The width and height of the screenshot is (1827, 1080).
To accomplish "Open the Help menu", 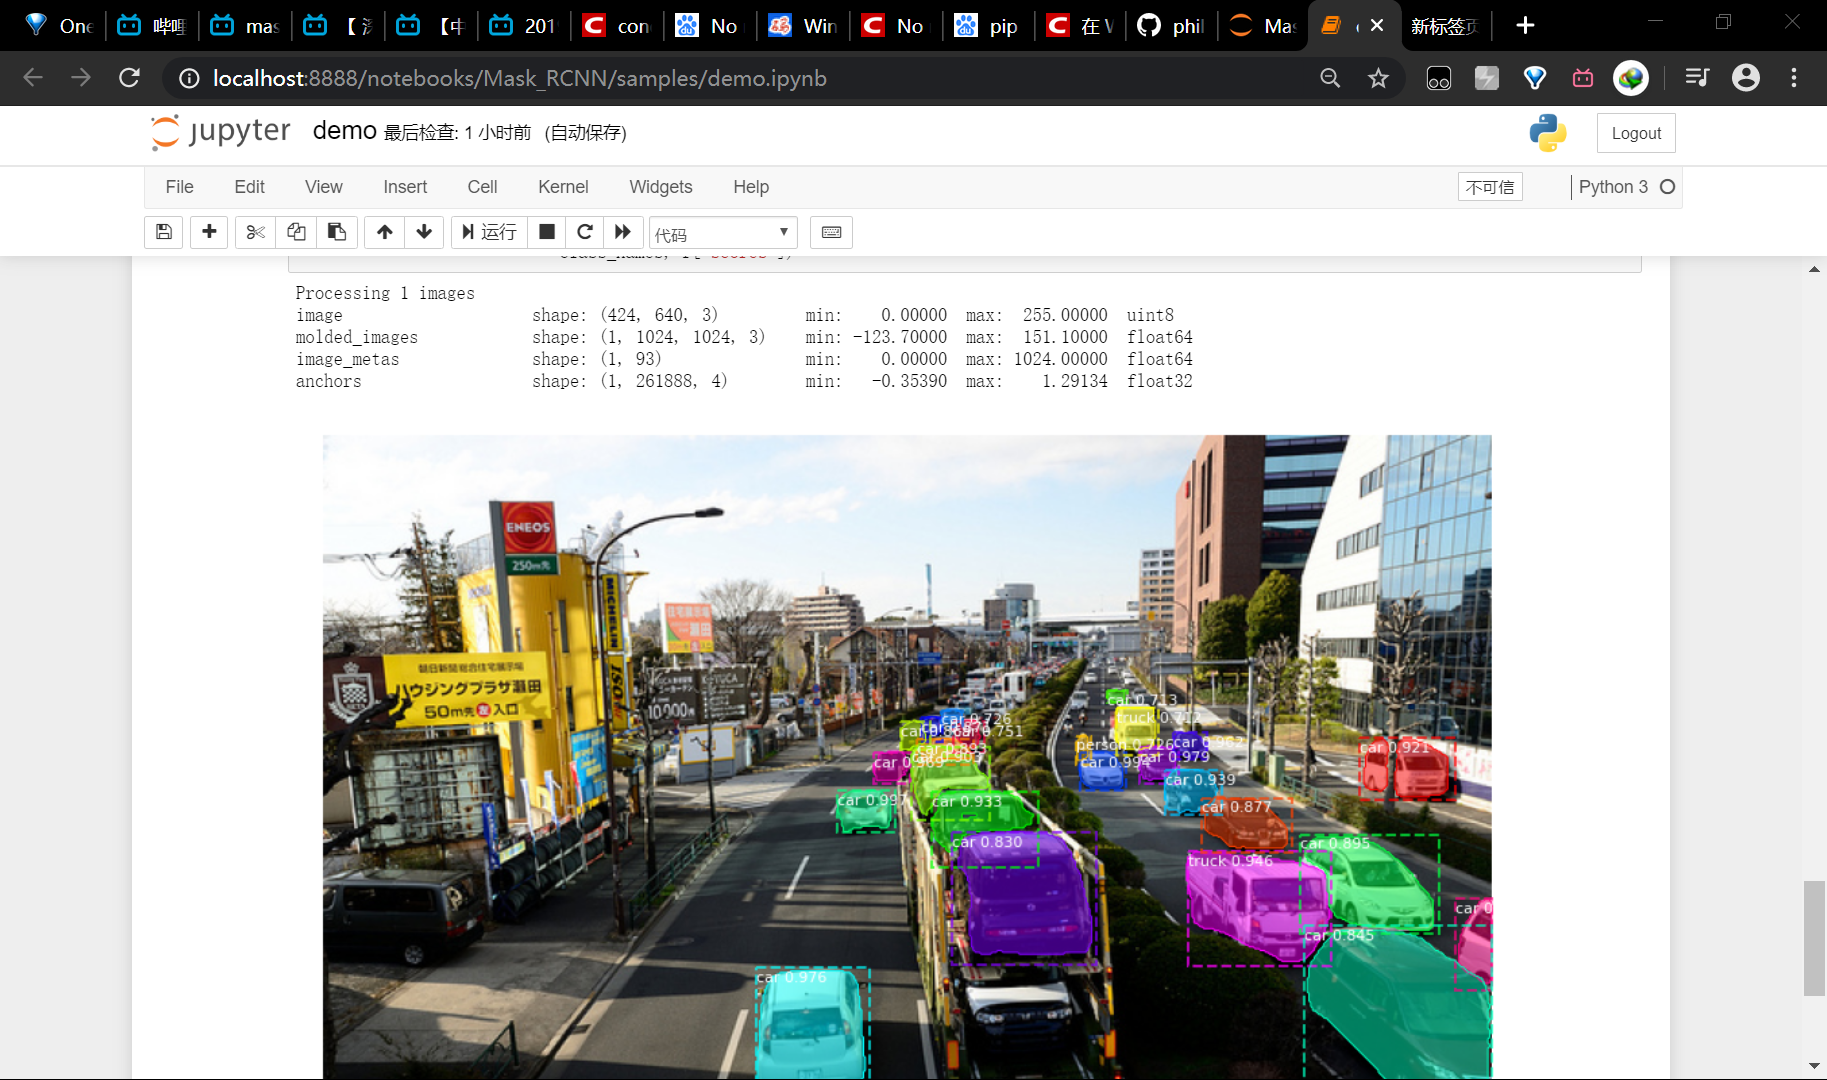I will (x=751, y=187).
